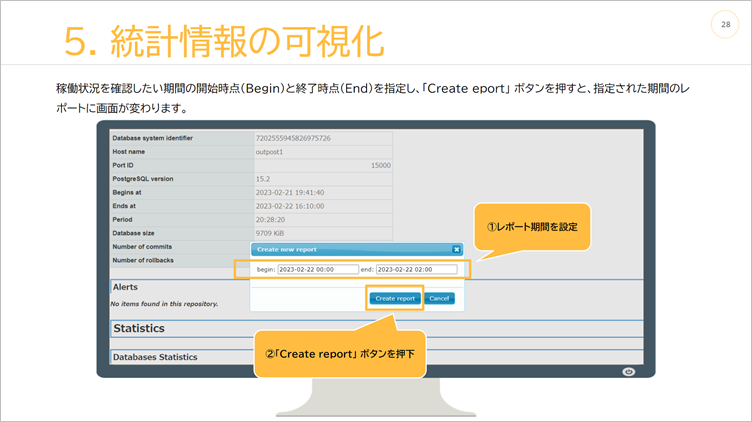Click the Host name label
This screenshot has height=422, width=752.
[x=129, y=152]
